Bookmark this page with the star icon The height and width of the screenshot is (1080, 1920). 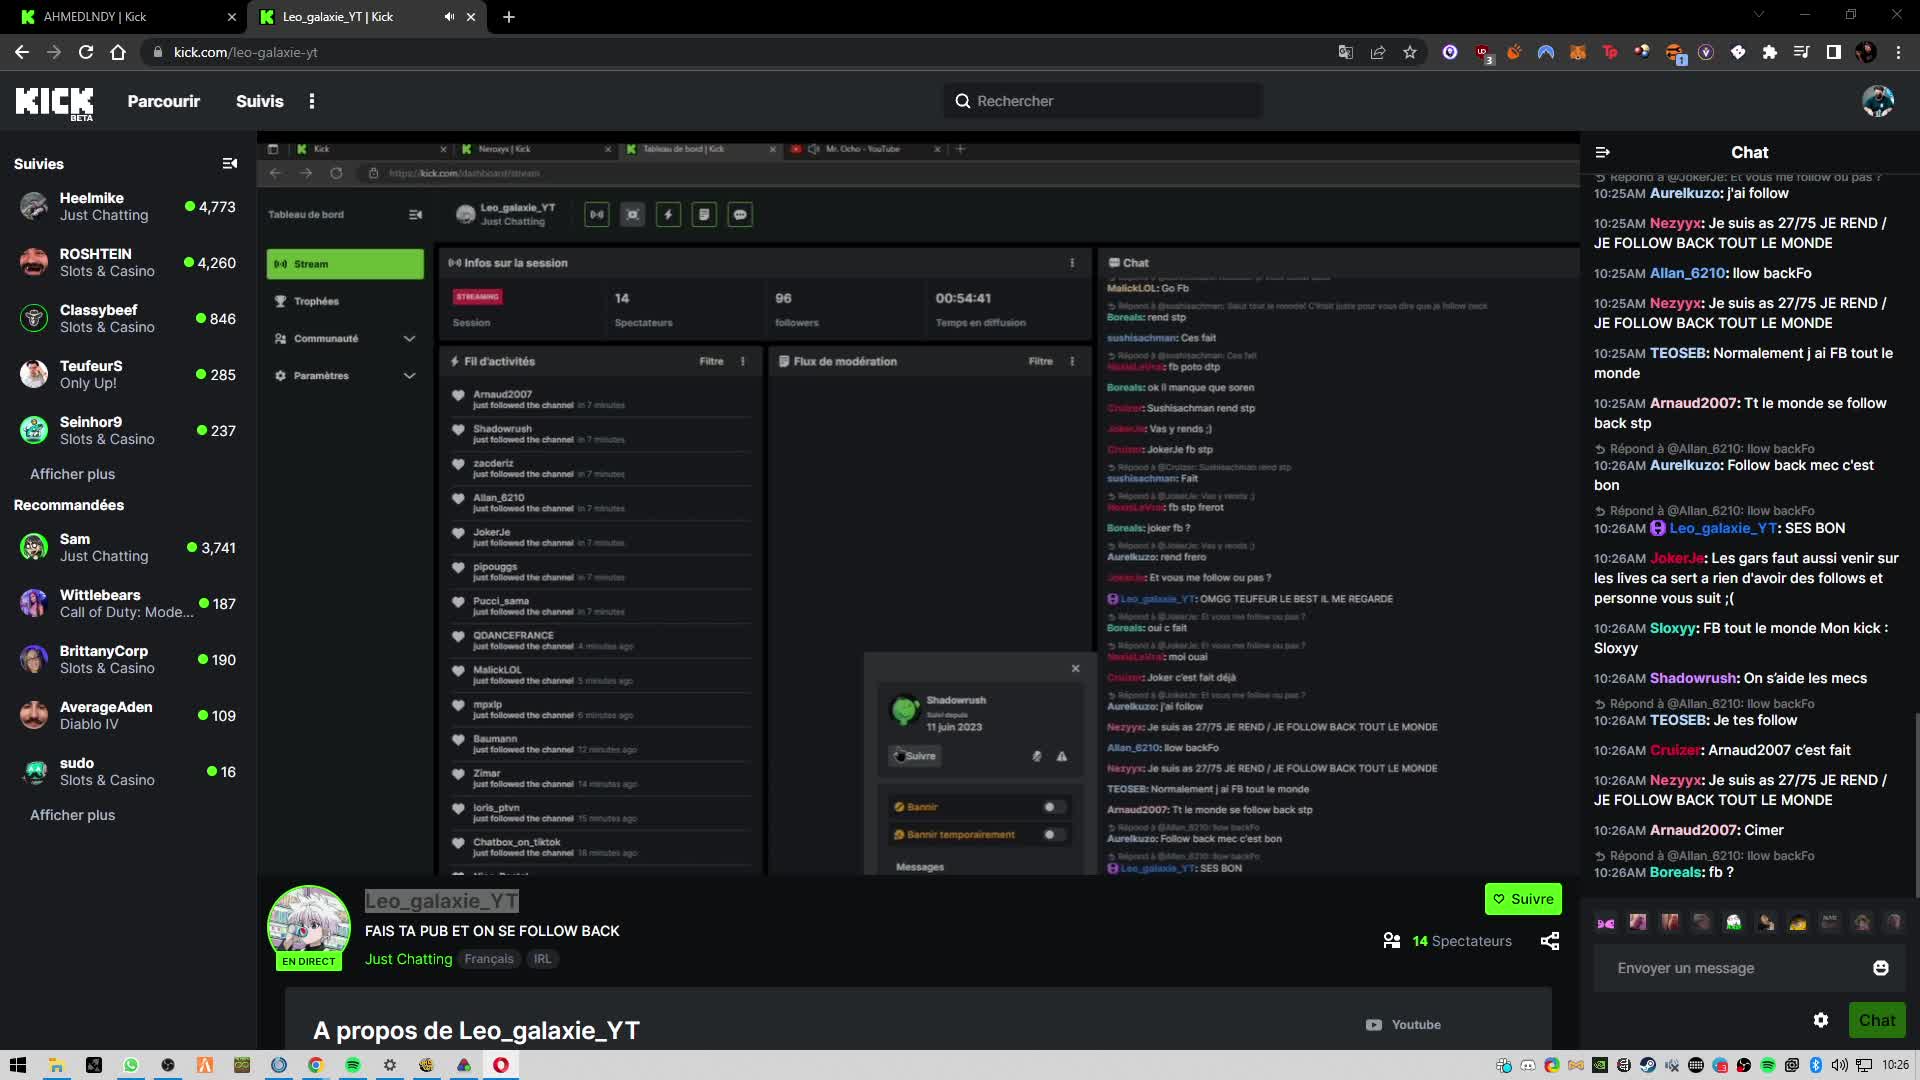1410,52
